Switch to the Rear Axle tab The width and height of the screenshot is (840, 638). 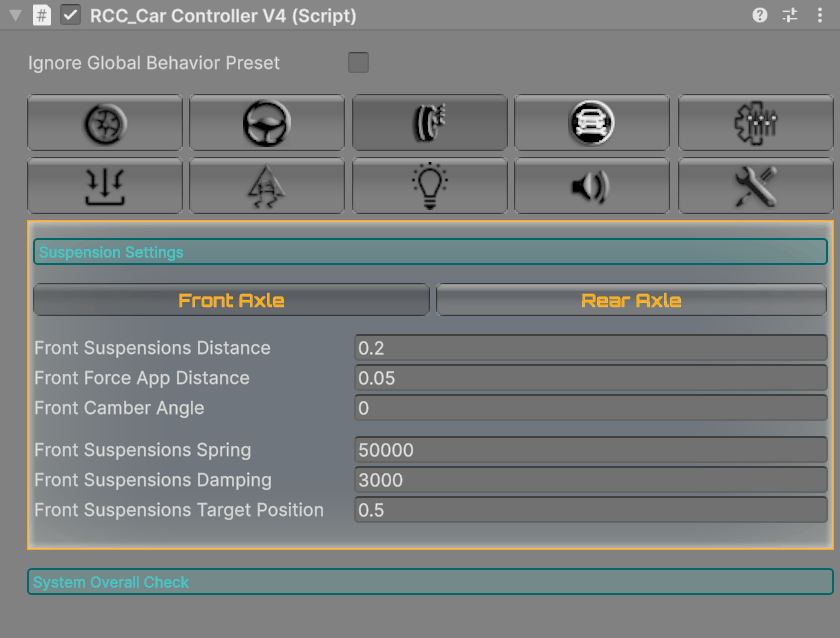tap(632, 300)
